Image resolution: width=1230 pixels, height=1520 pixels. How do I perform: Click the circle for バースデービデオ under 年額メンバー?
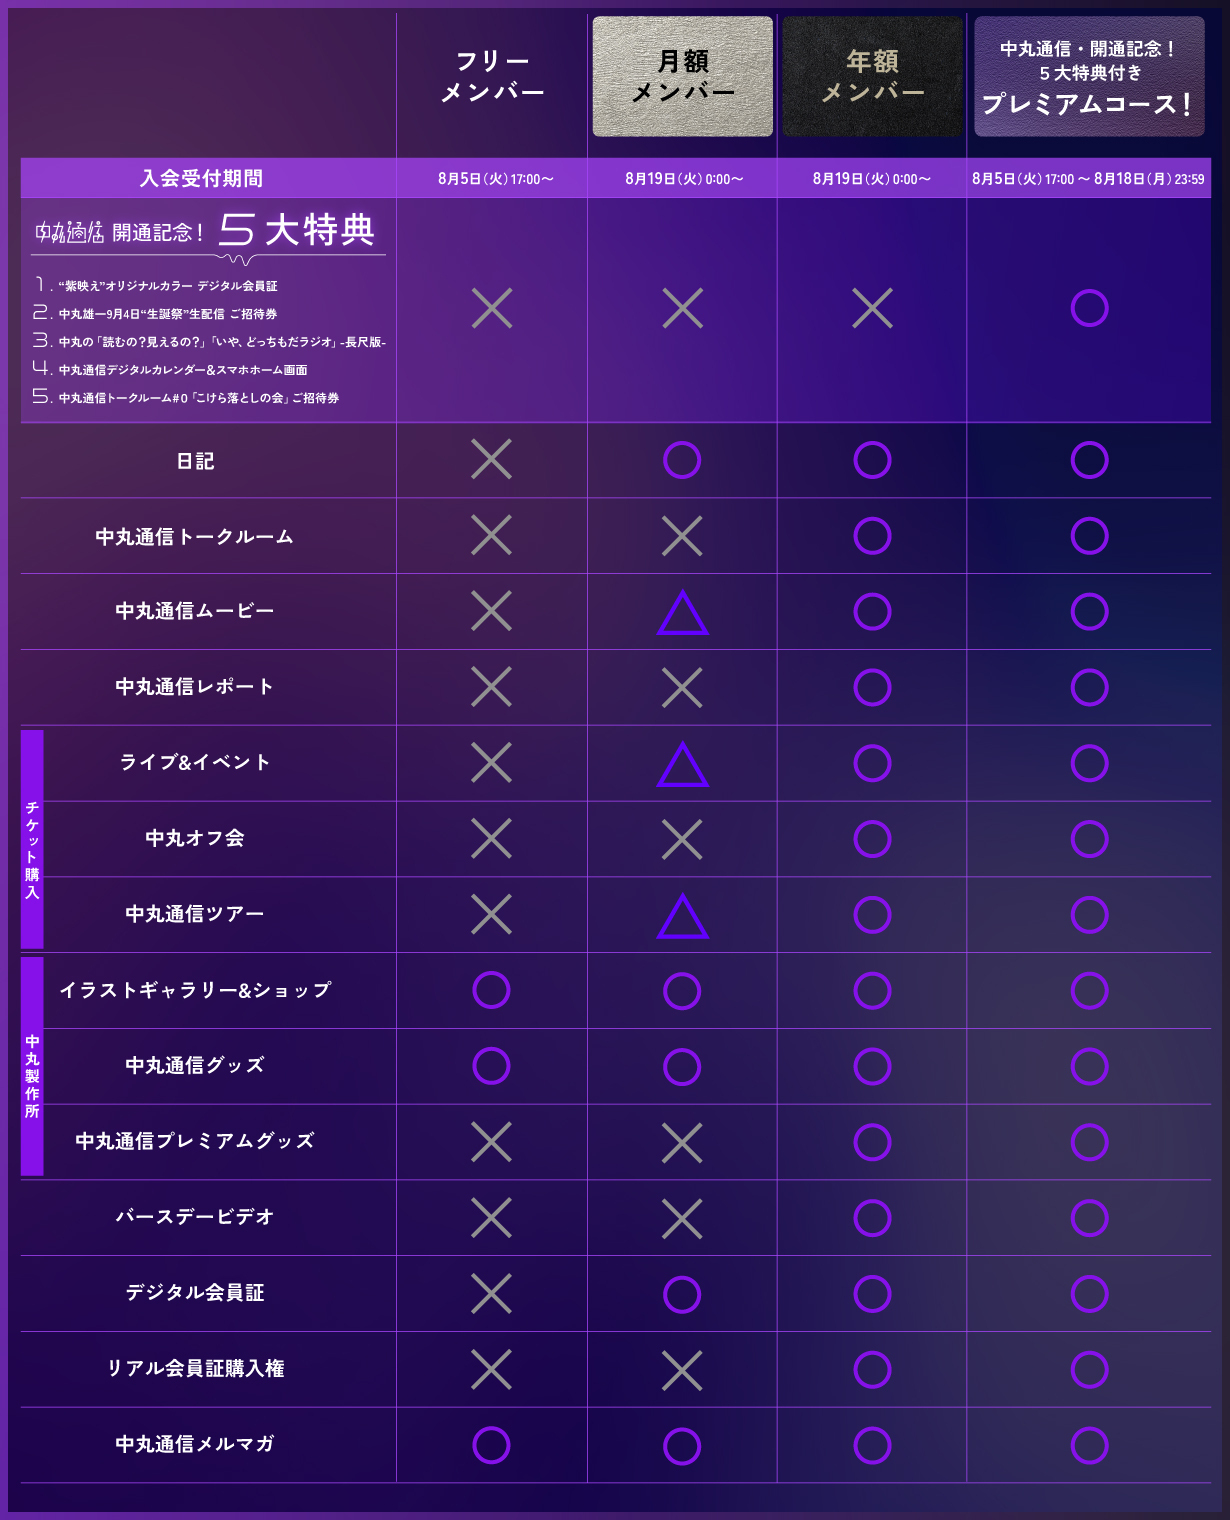[872, 1218]
